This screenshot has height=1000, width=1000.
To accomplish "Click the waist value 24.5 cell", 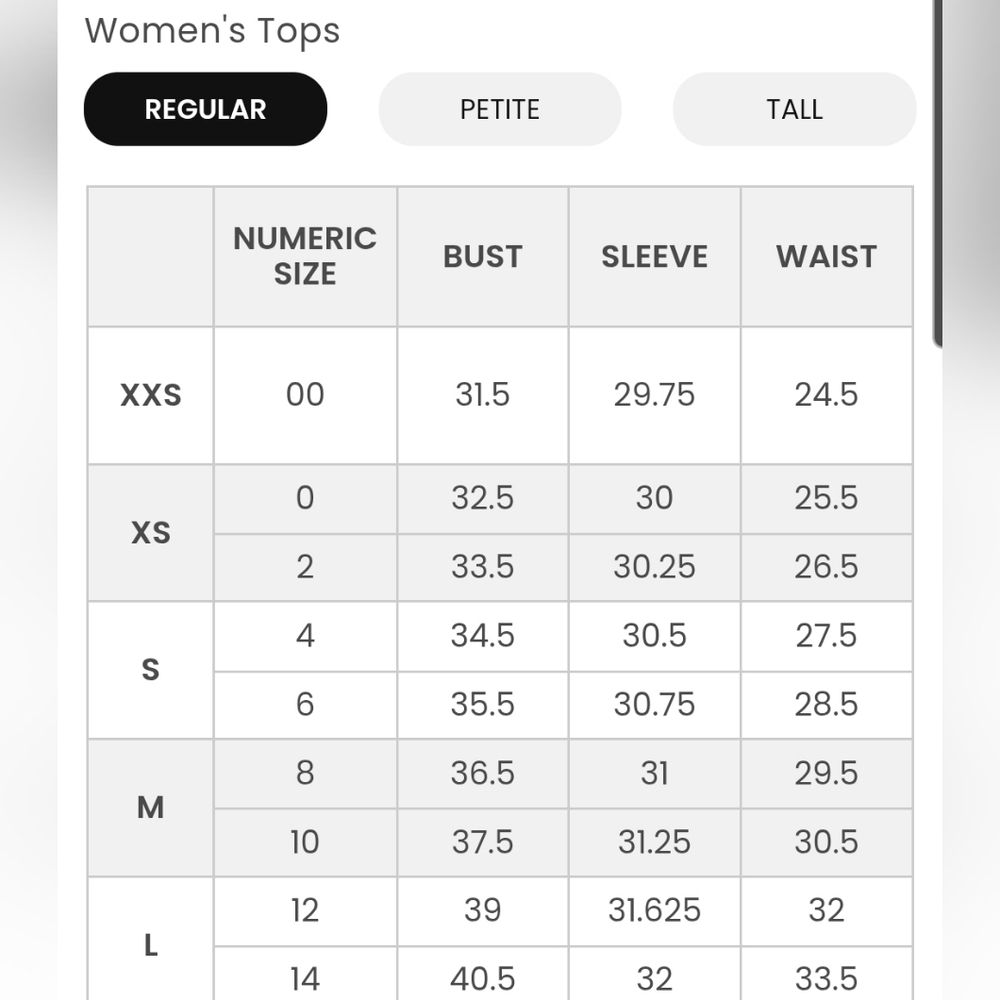I will pyautogui.click(x=827, y=395).
